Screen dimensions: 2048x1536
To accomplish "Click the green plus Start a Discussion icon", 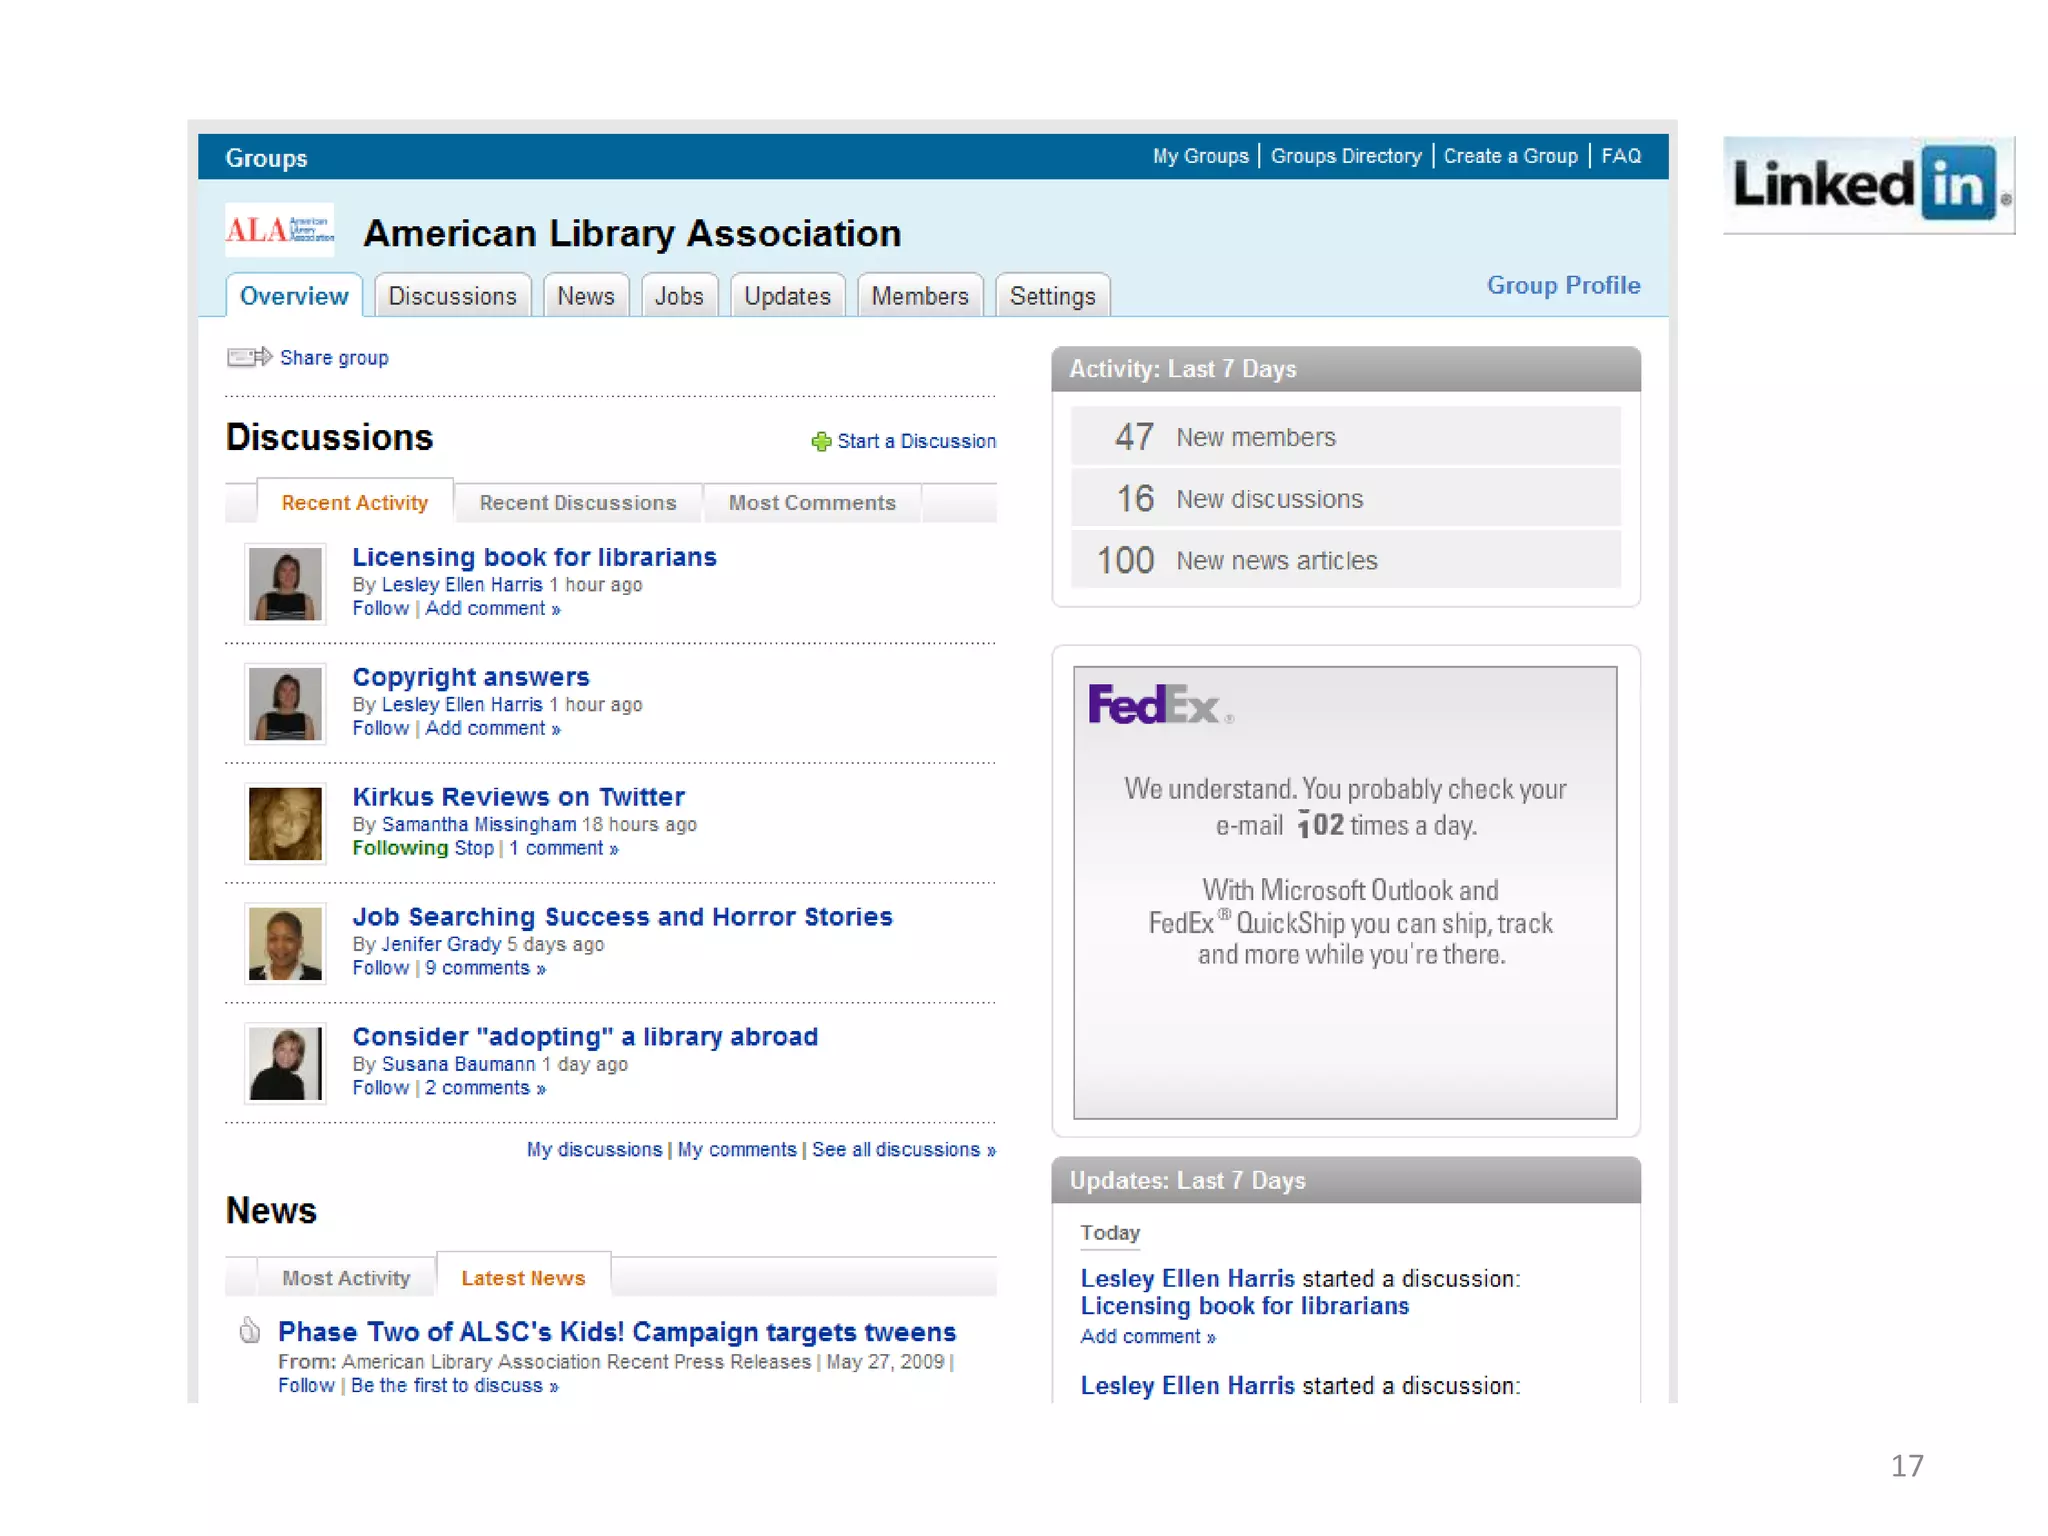I will coord(821,441).
